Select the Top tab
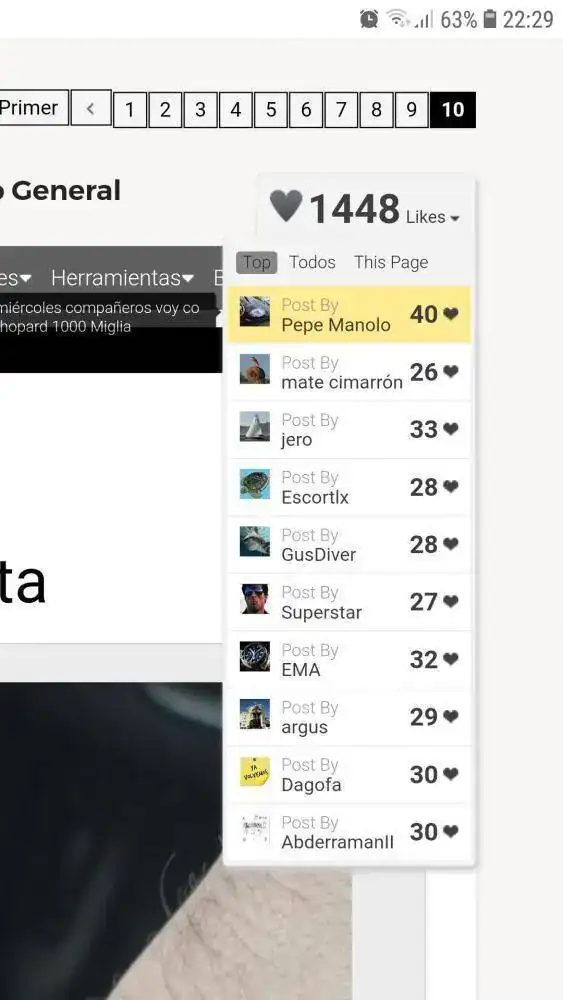Viewport: 563px width, 1000px height. 256,262
